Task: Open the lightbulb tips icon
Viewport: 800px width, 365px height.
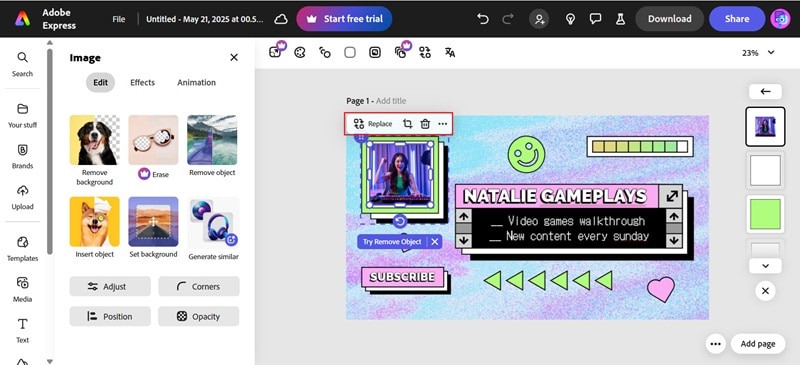Action: 570,19
